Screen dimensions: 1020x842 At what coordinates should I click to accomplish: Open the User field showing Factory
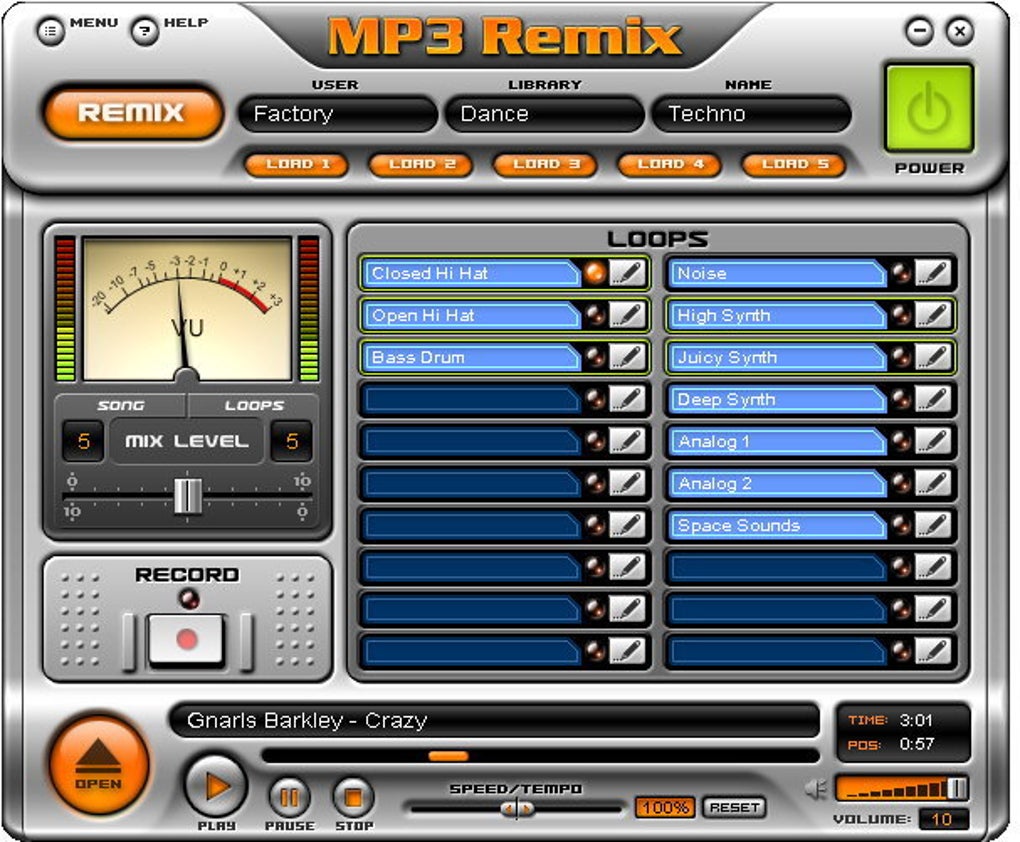coord(337,114)
